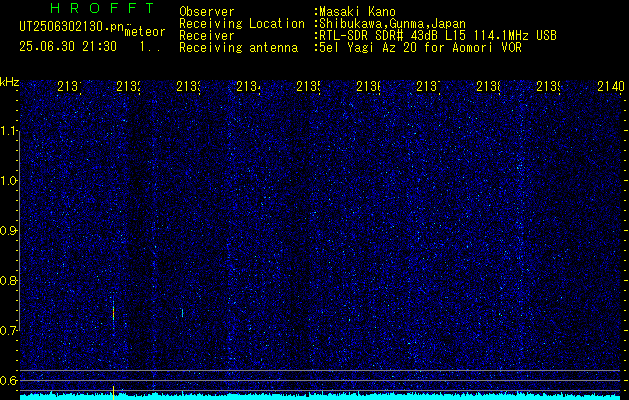Image resolution: width=629 pixels, height=400 pixels.
Task: Click Shibukawa,Gunma,Japan location text
Action: (392, 24)
